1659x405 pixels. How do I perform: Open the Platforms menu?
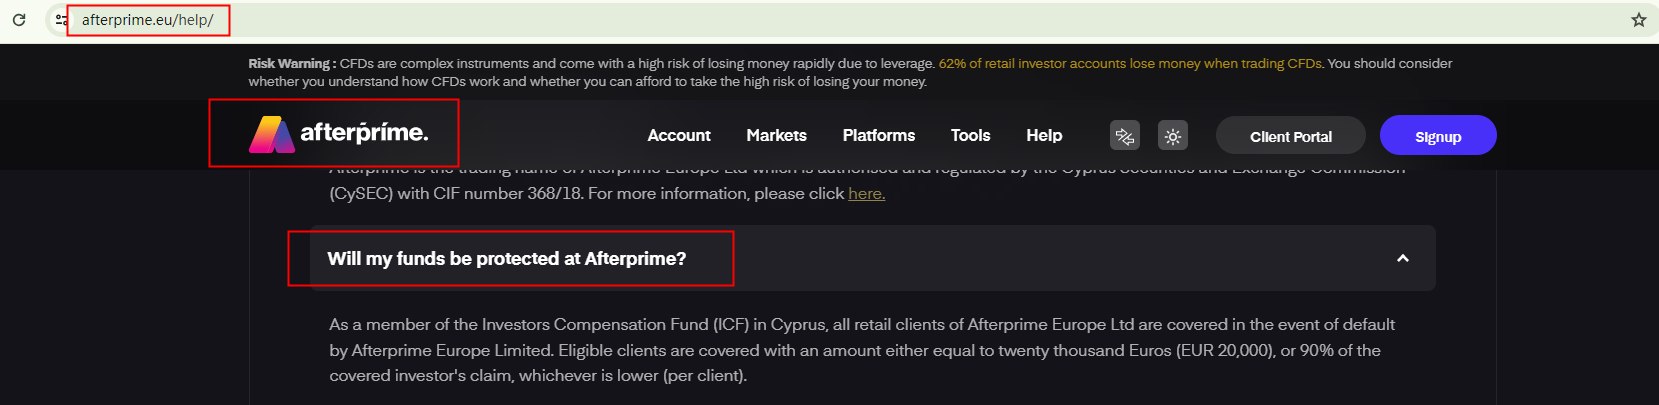coord(878,136)
